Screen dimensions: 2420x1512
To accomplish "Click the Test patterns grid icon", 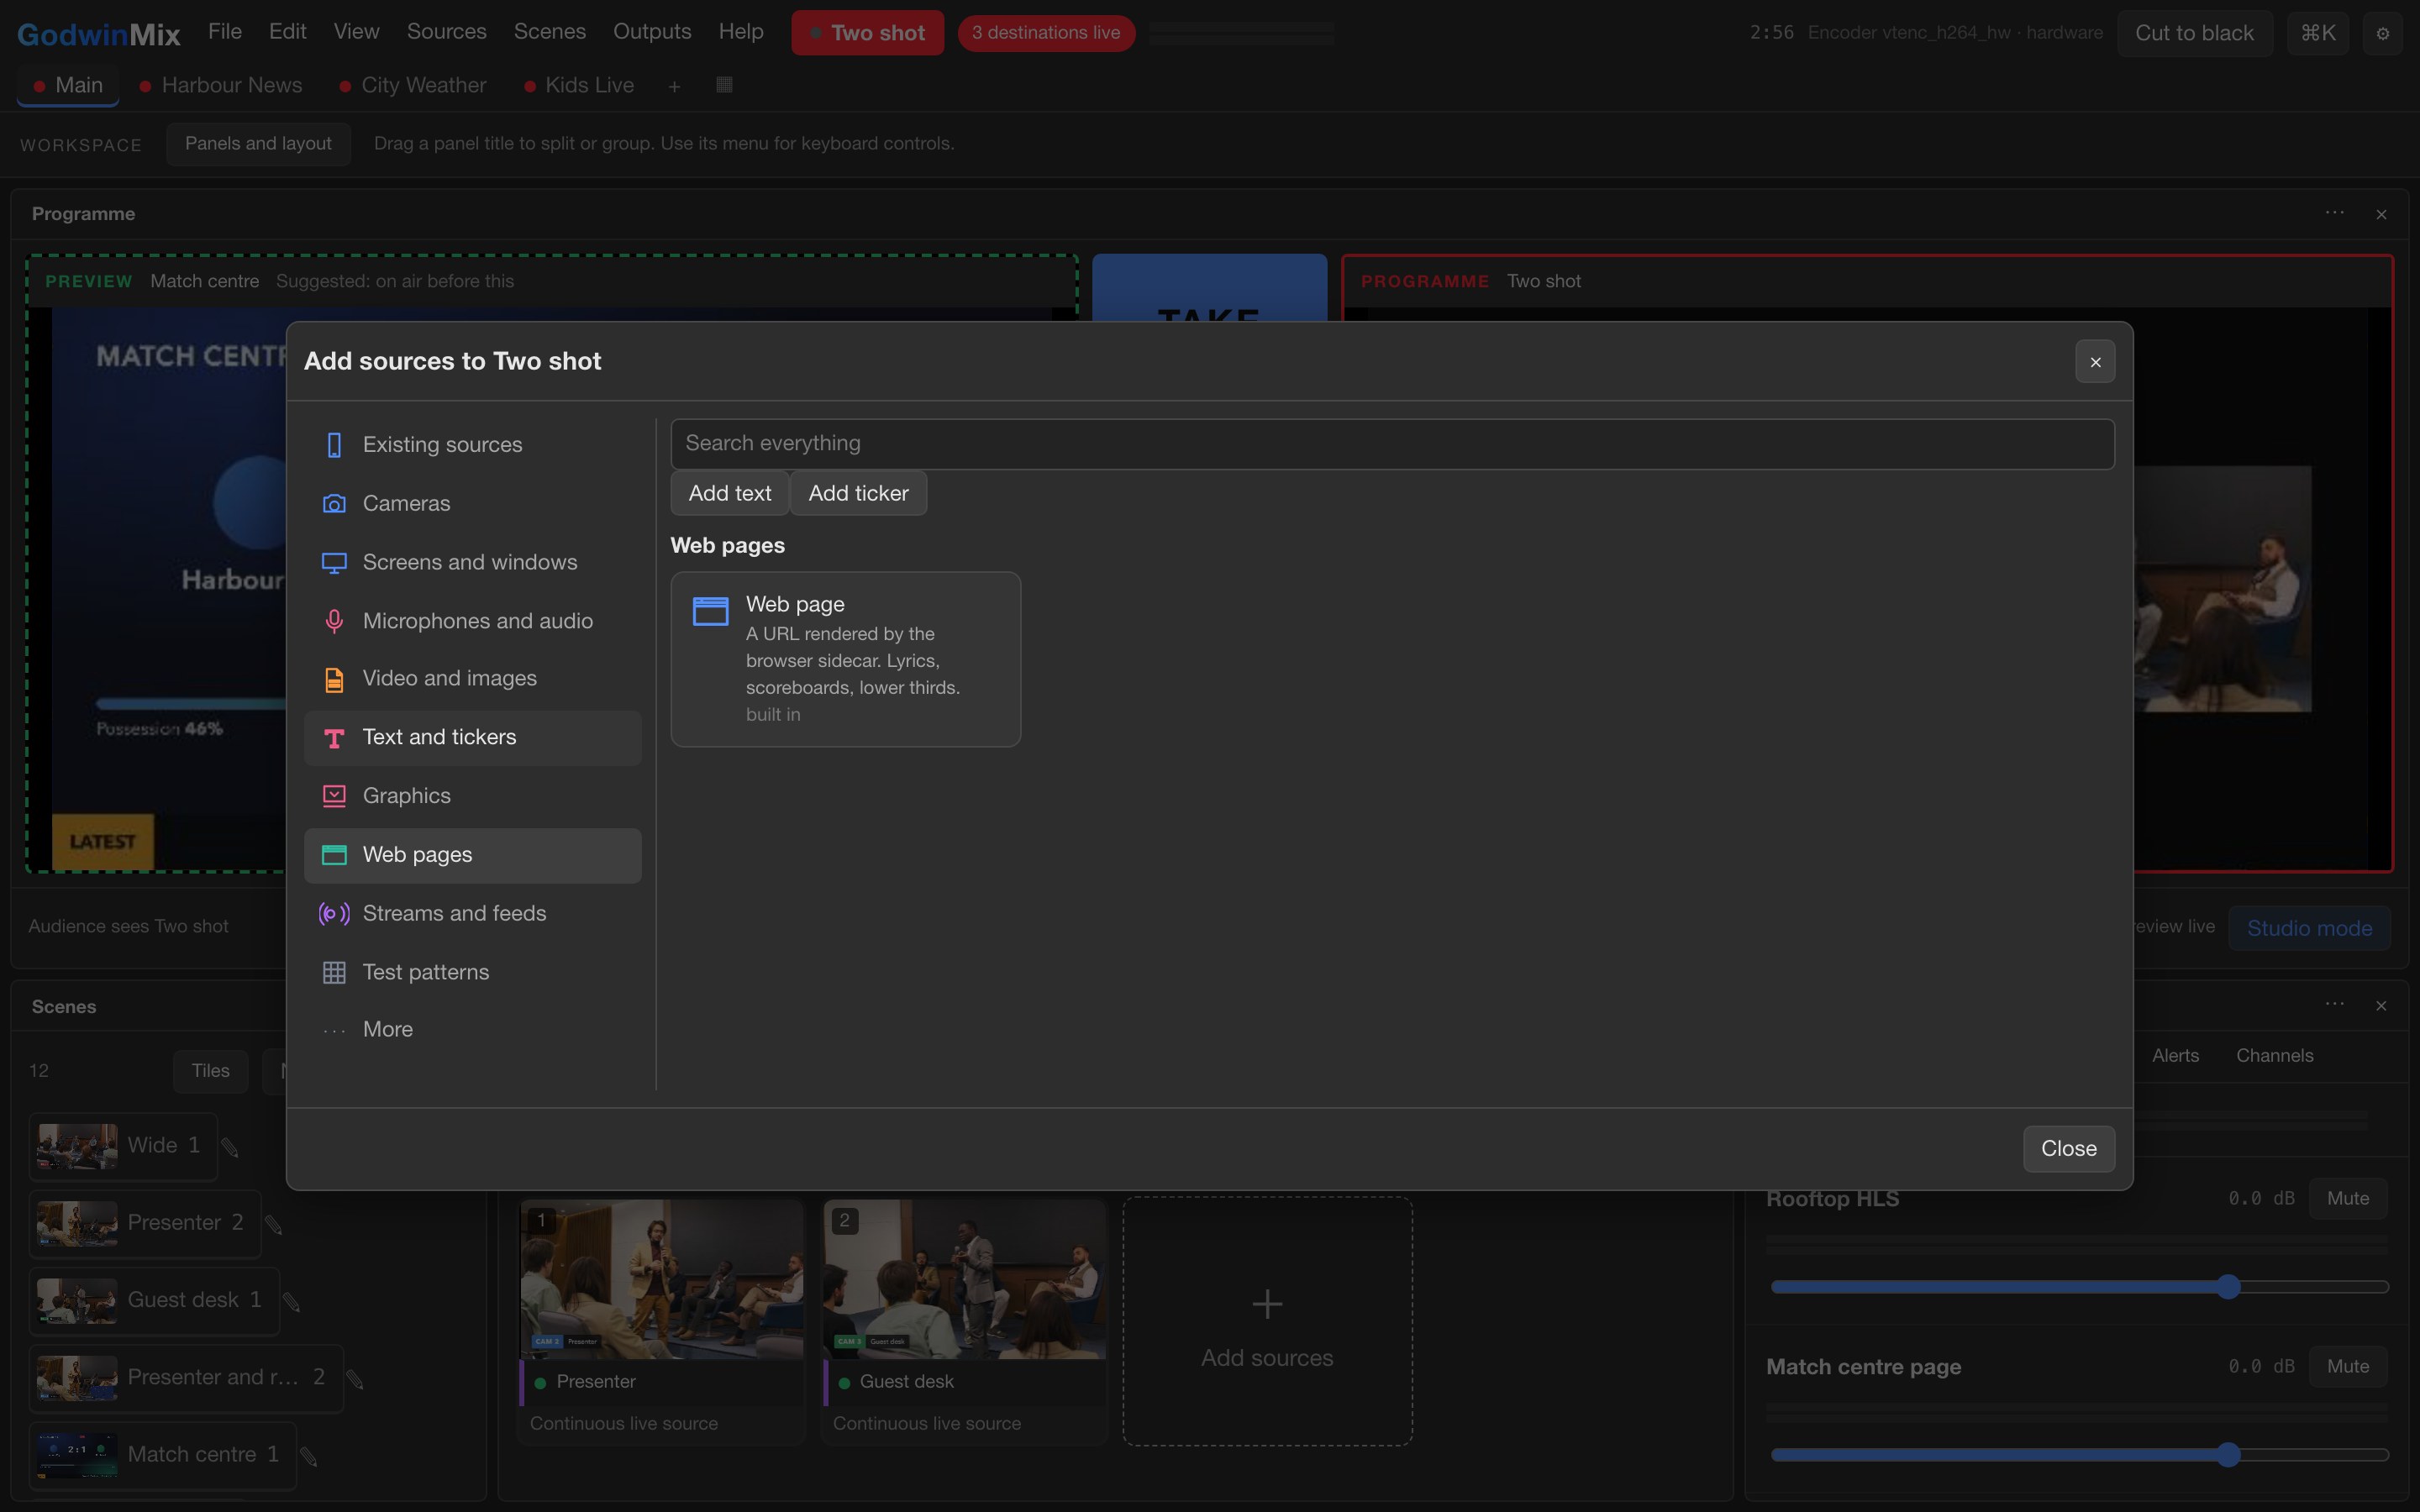I will [x=334, y=972].
